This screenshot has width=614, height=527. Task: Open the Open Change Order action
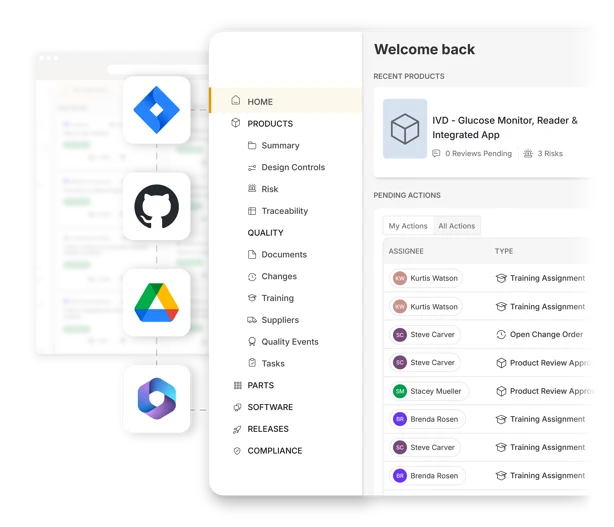[546, 334]
